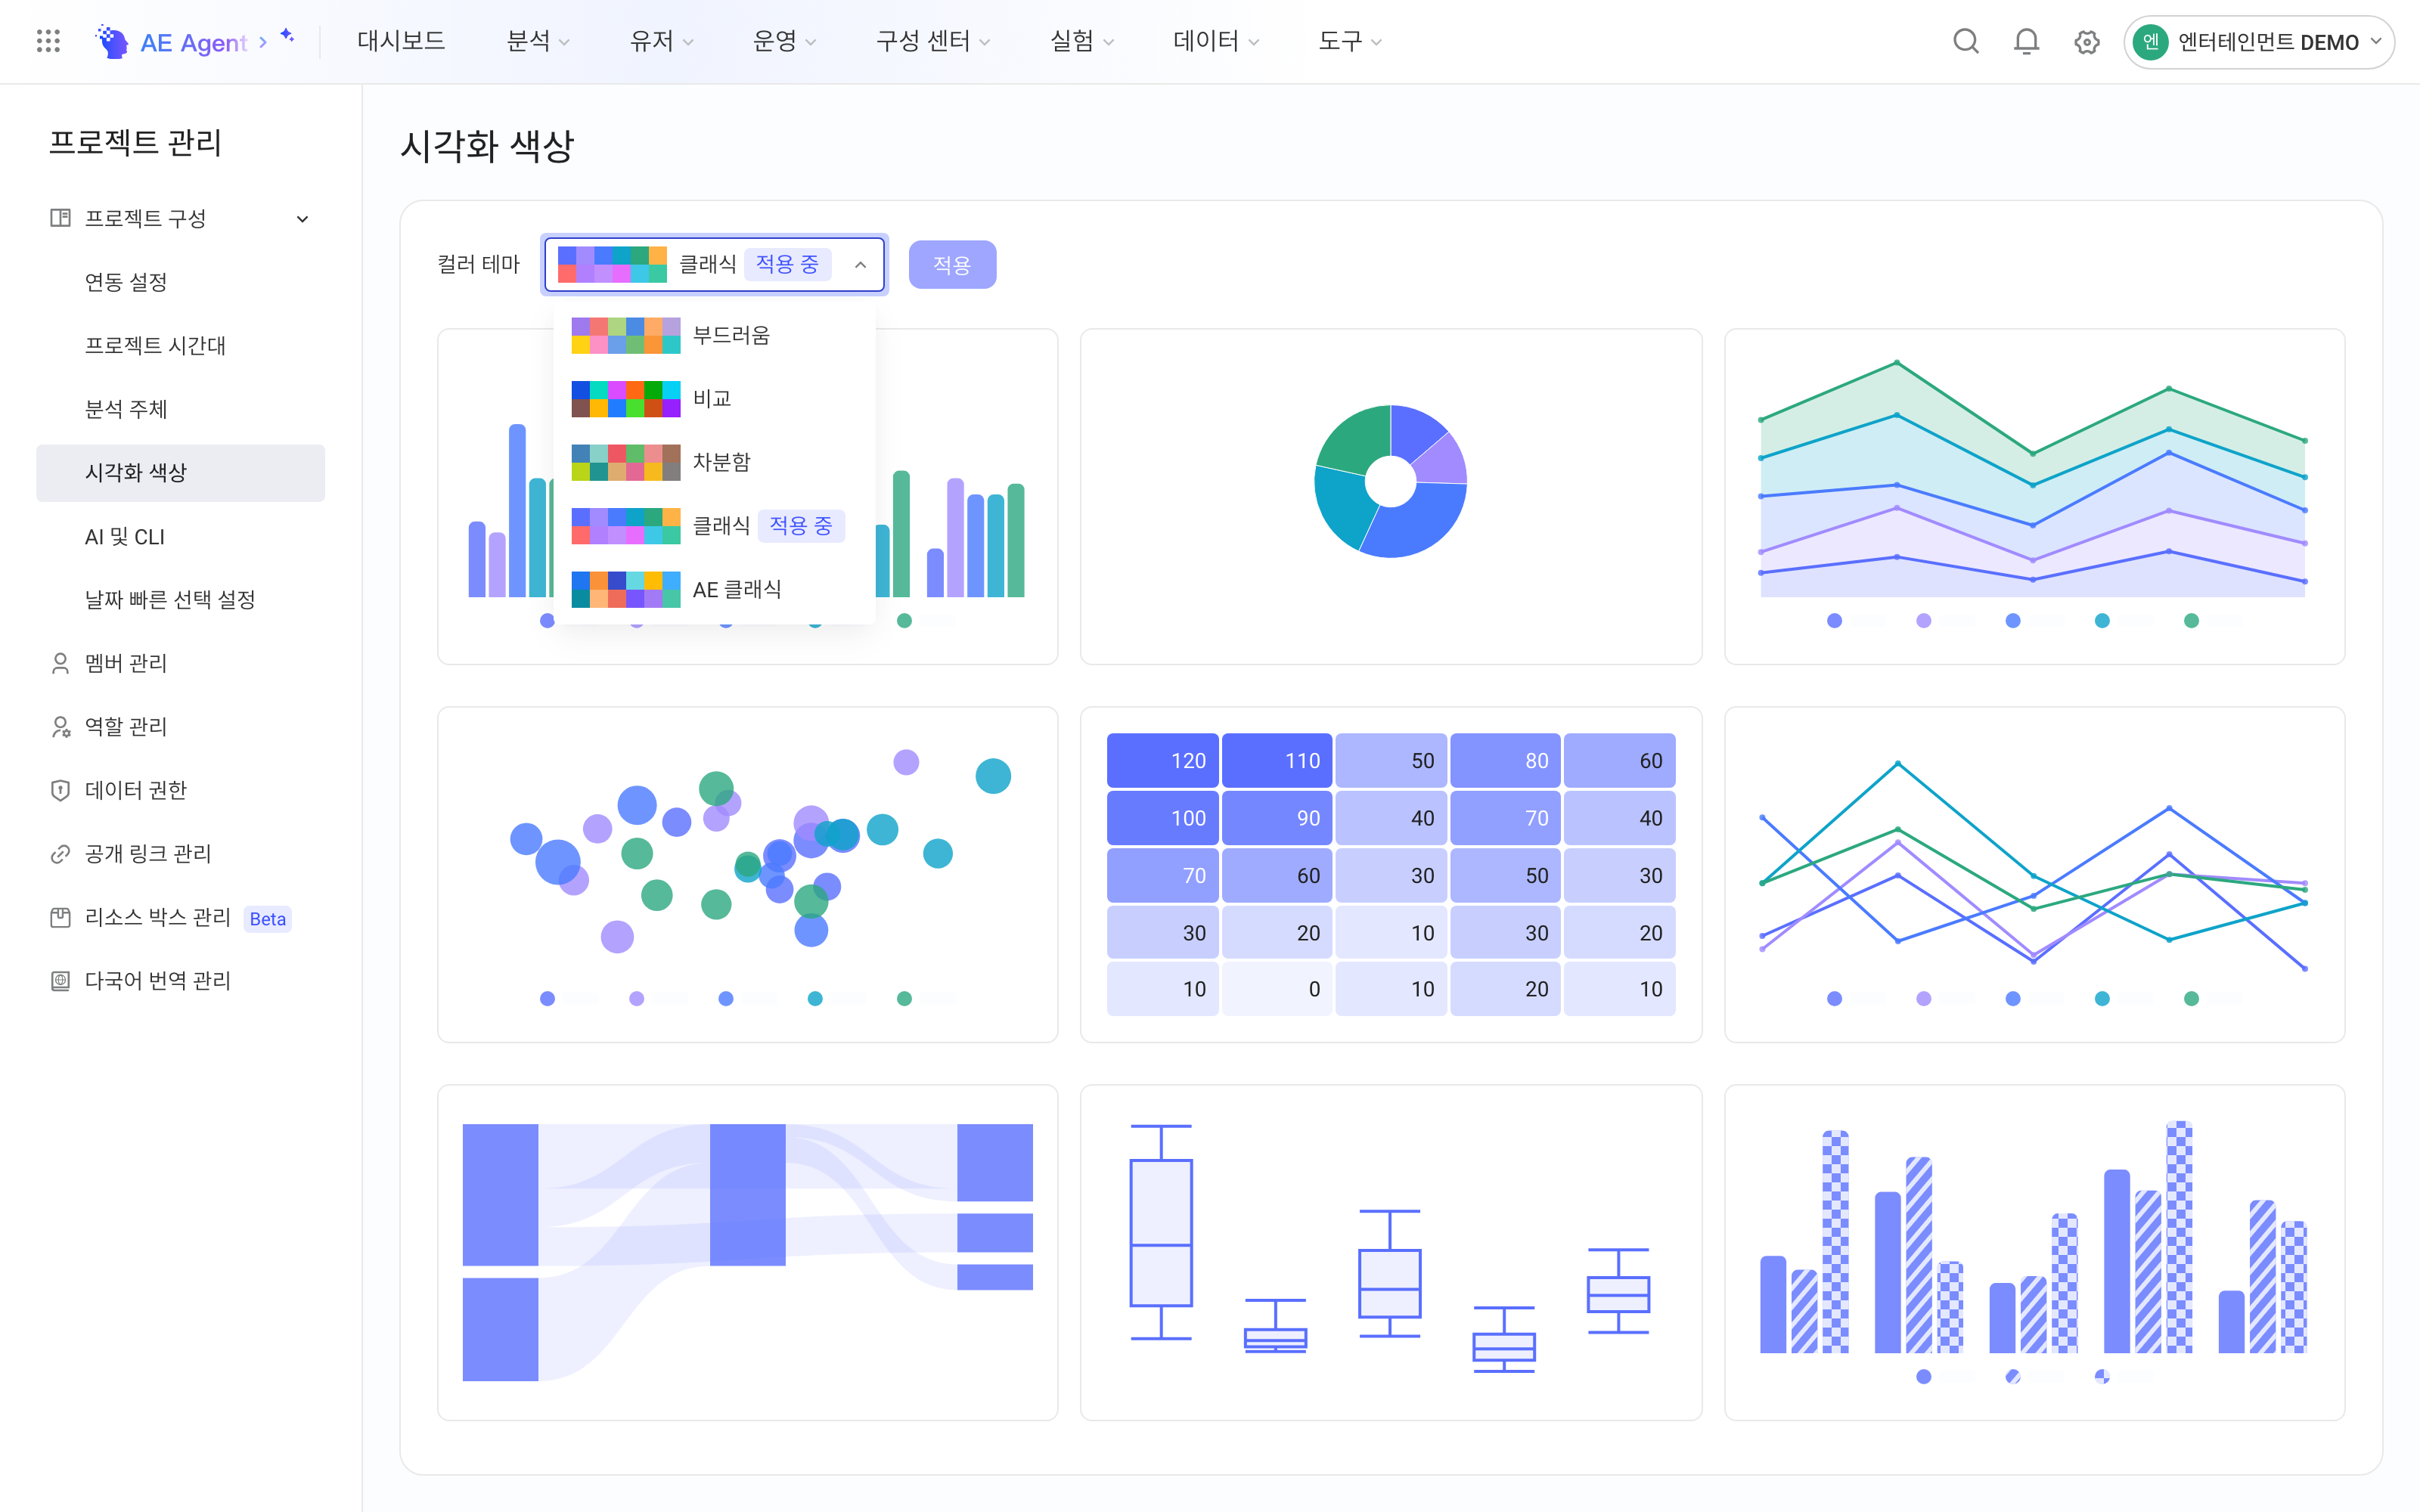
Task: Expand the 구성 센터 top menu
Action: tap(932, 41)
